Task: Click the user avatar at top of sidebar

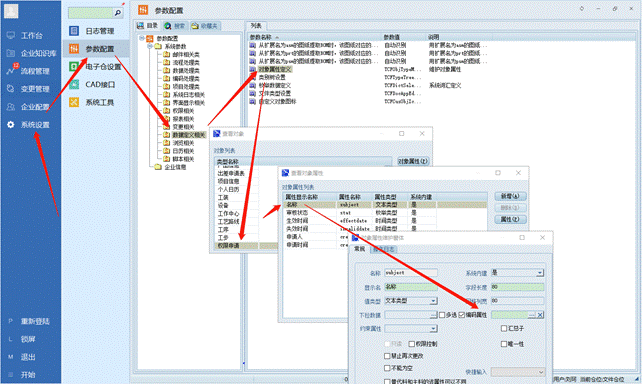Action: tap(11, 10)
